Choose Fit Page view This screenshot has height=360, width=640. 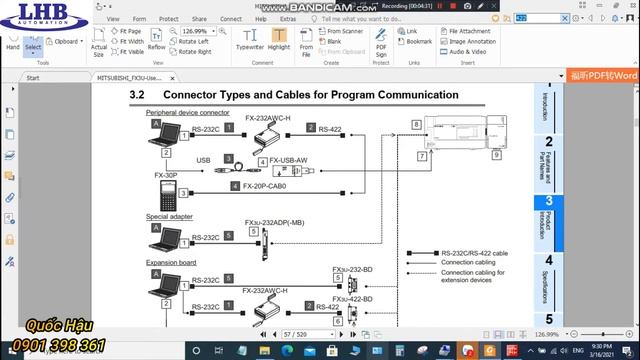click(126, 31)
